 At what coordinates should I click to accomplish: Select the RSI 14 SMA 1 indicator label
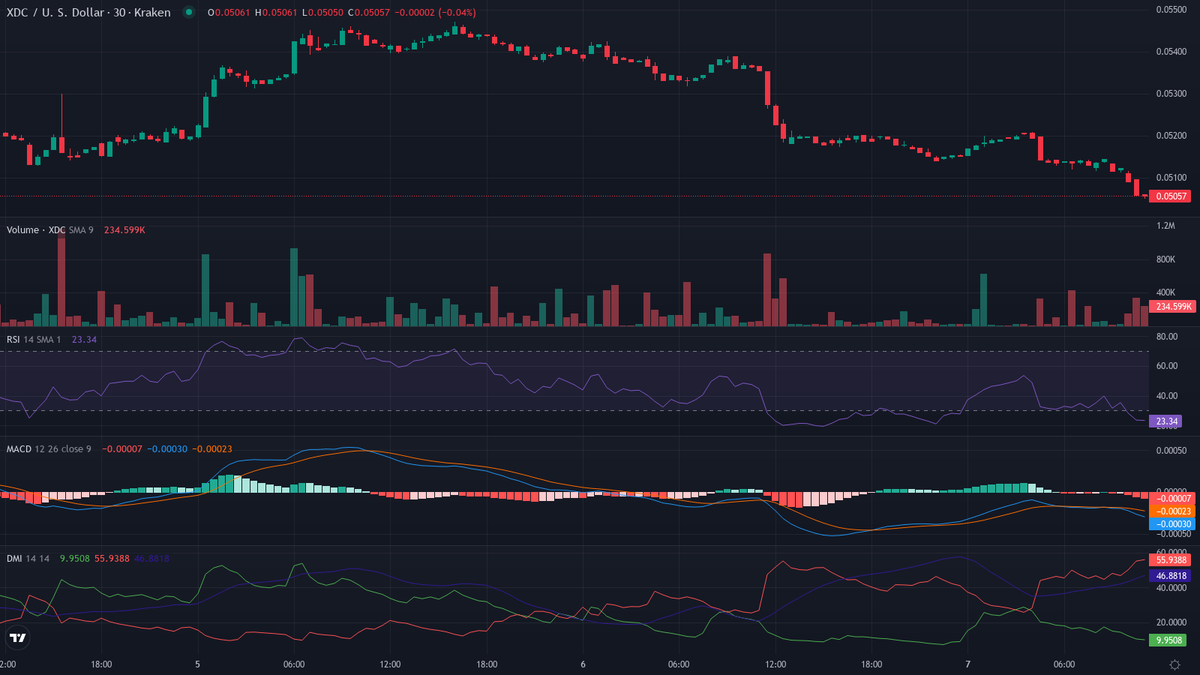(x=36, y=340)
